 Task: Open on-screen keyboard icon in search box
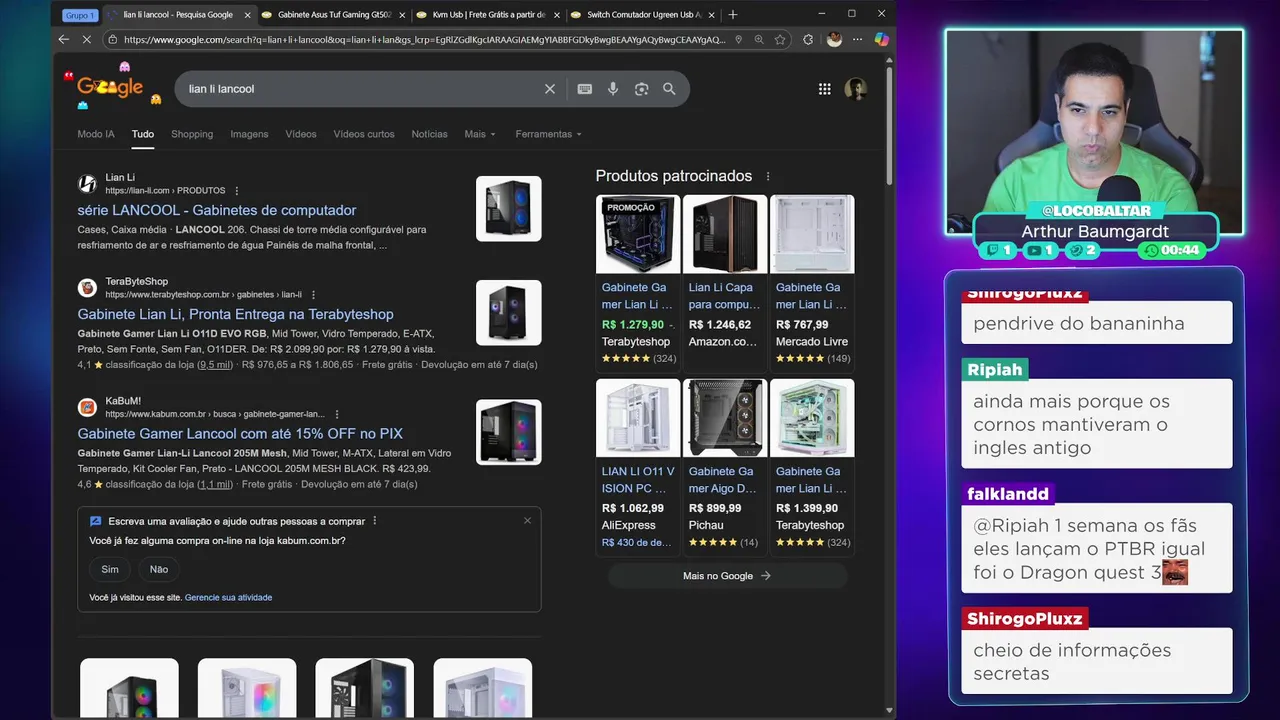tap(585, 89)
